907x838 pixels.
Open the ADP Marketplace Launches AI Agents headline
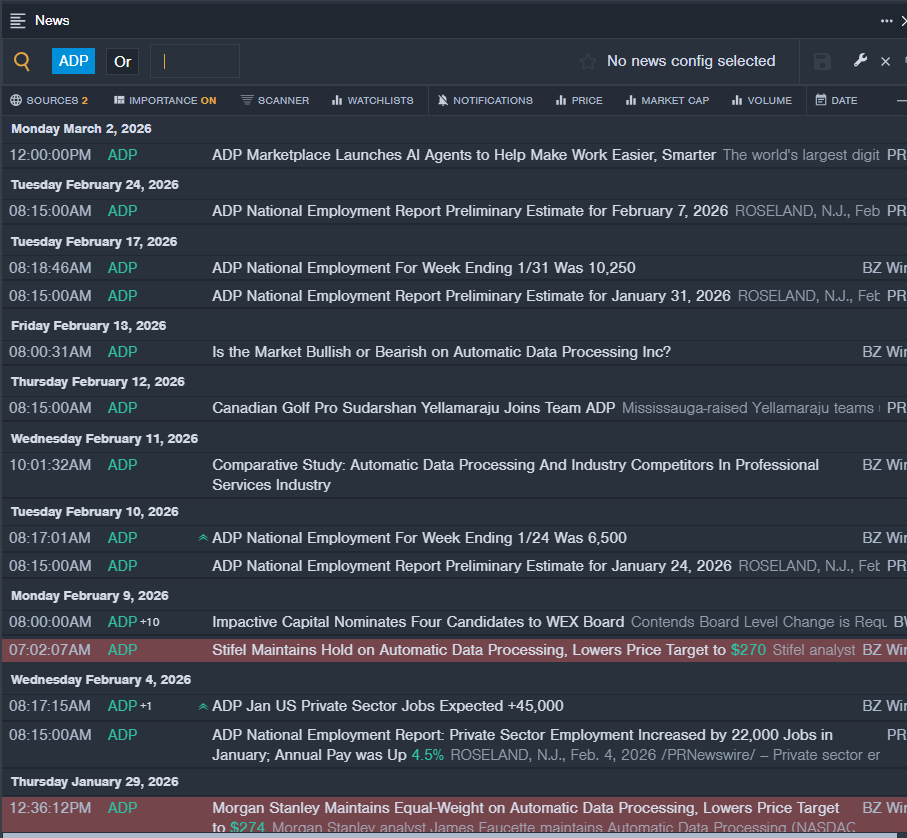click(463, 155)
